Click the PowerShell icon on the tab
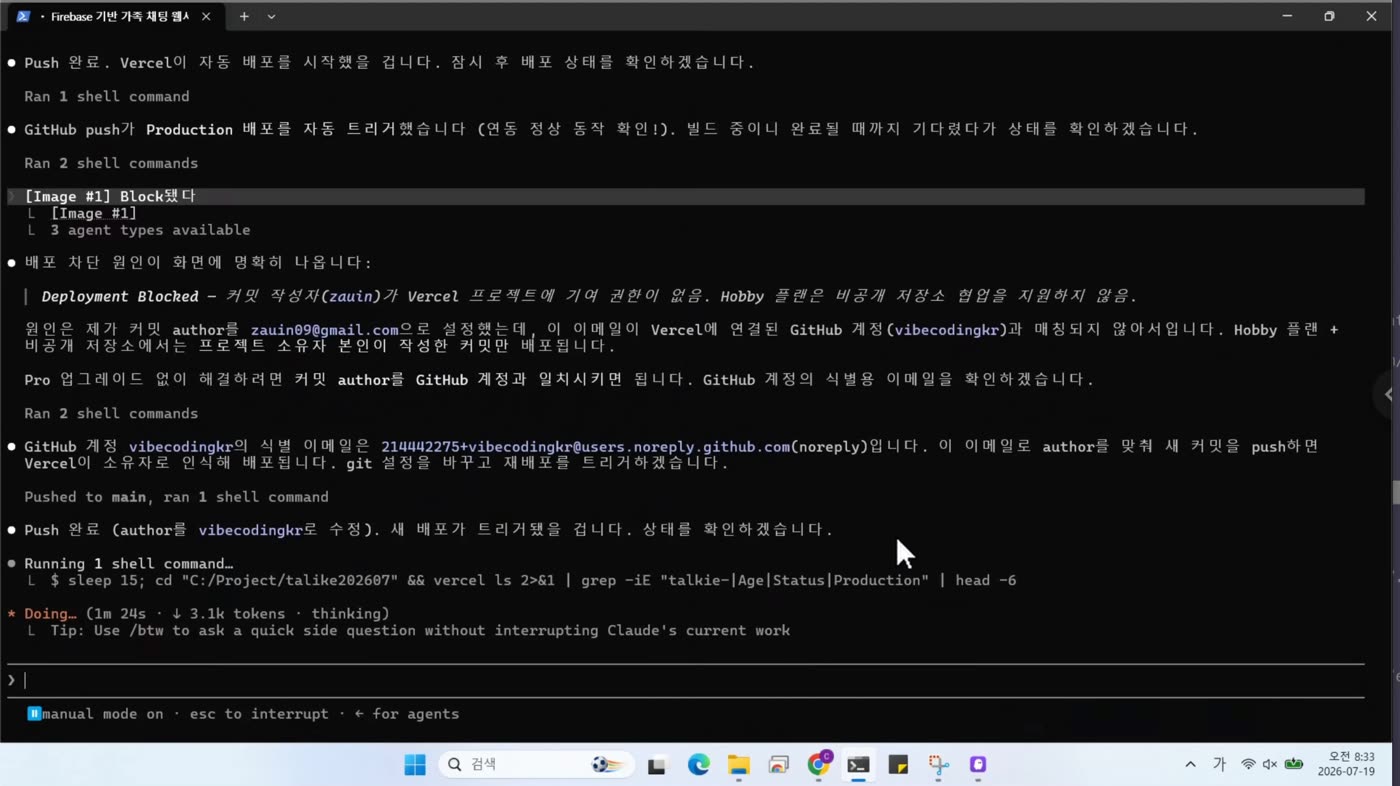Image resolution: width=1400 pixels, height=786 pixels. click(23, 16)
